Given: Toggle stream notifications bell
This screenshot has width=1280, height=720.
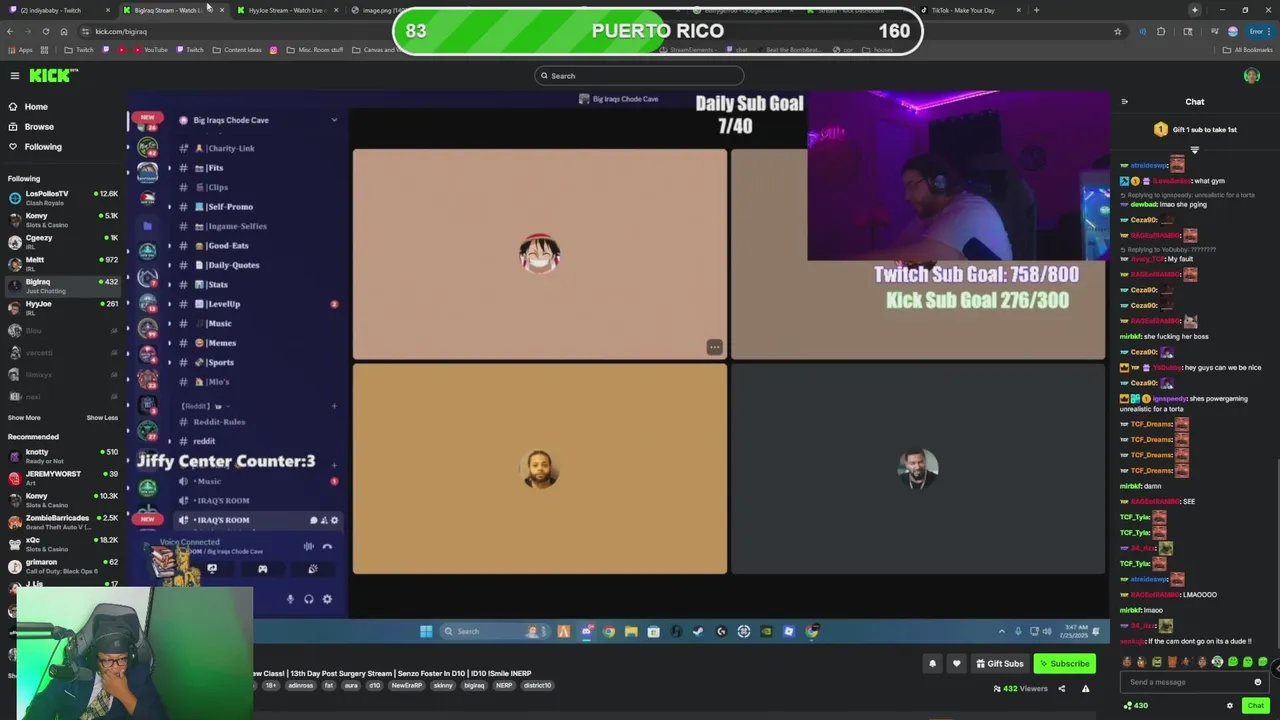Looking at the screenshot, I should click(x=932, y=664).
